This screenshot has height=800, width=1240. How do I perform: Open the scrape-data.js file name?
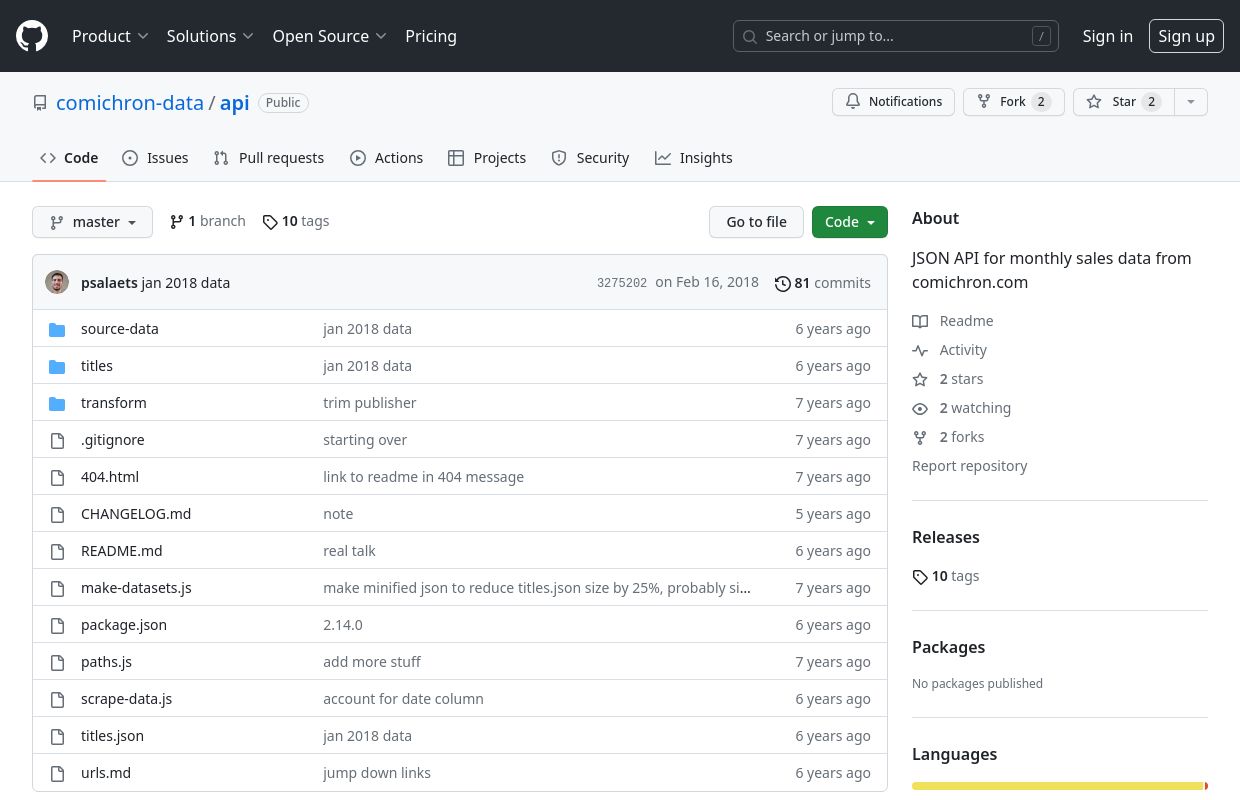(127, 699)
